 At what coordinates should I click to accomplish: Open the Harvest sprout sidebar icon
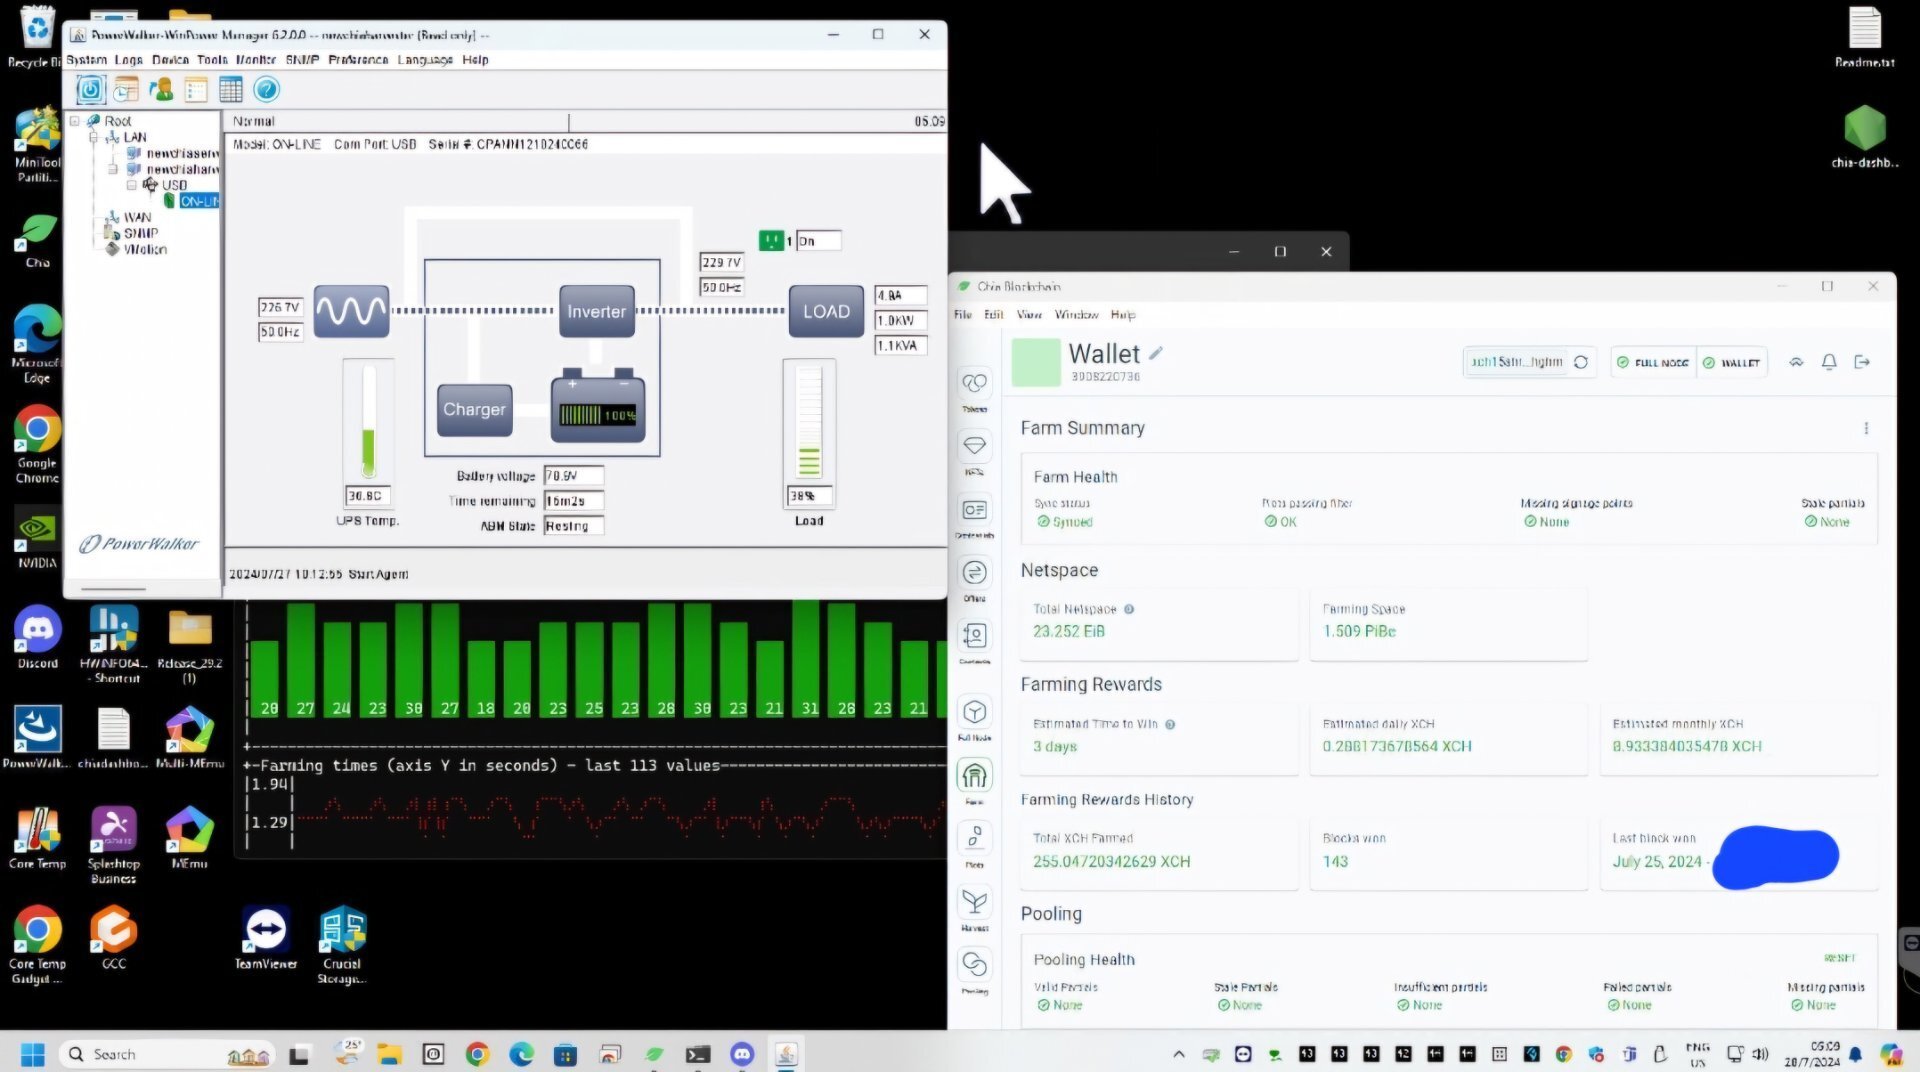point(974,902)
